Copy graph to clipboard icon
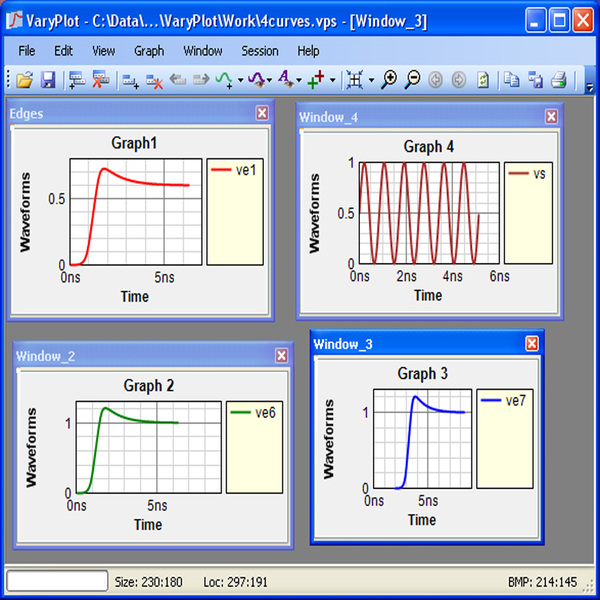The image size is (600, 600). tap(512, 80)
